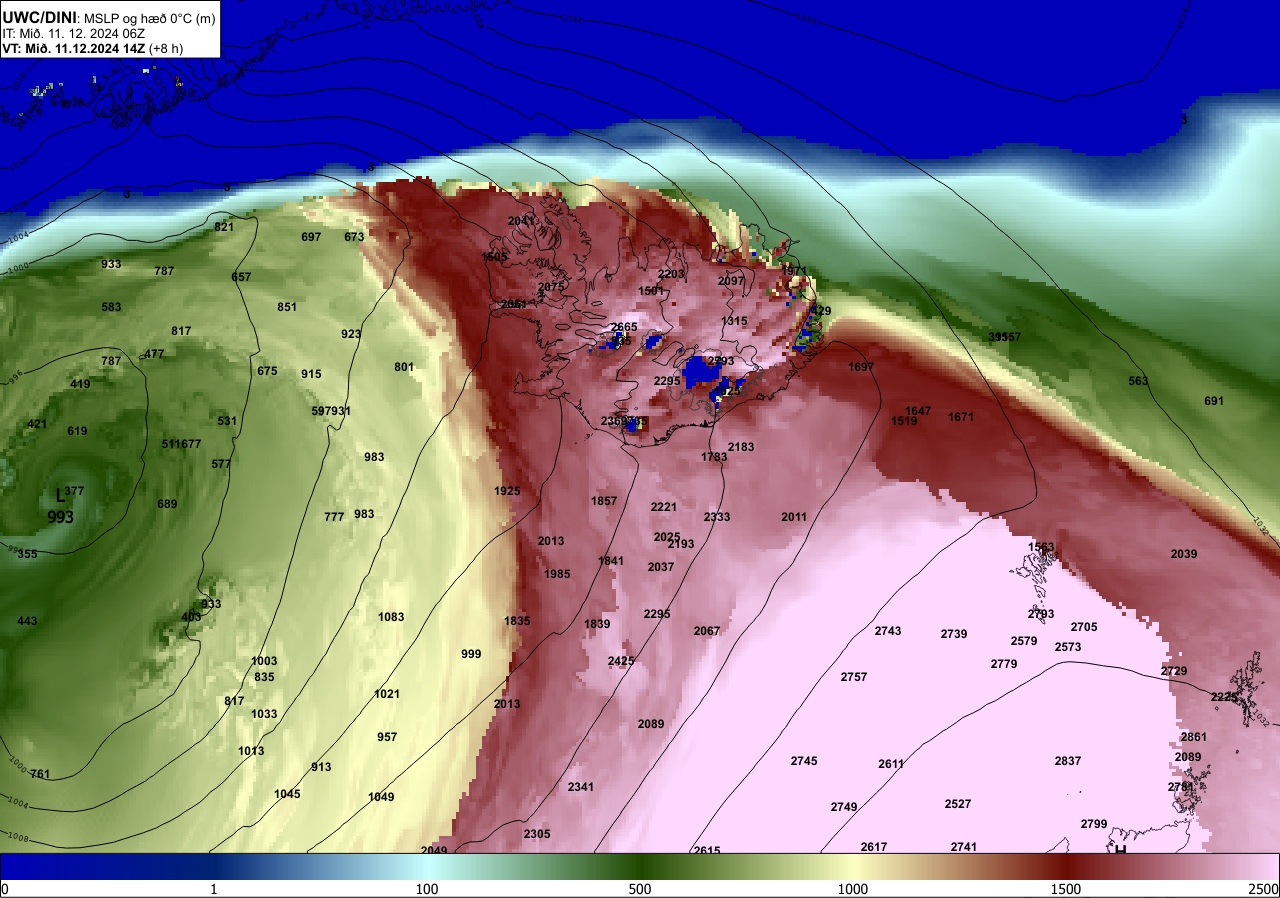
Task: Click the height value 2665
Action: 624,327
